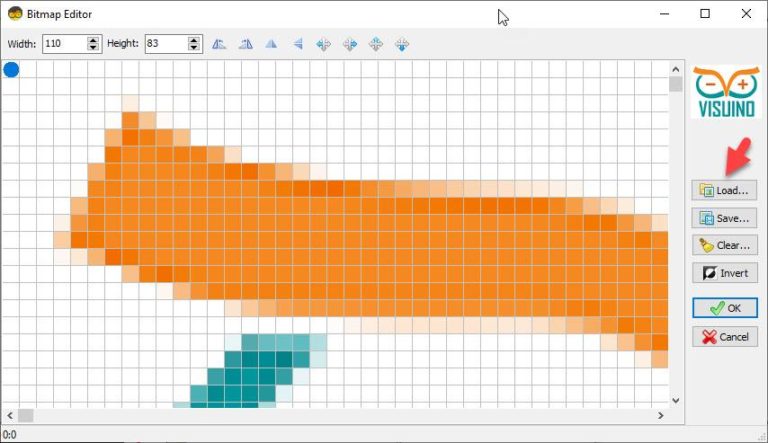This screenshot has width=768, height=443.
Task: Click the rotate clockwise toolbar icon
Action: pyautogui.click(x=246, y=44)
